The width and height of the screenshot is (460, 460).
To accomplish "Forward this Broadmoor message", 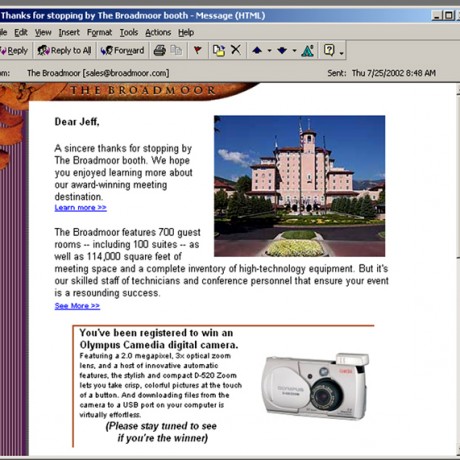I will coord(122,51).
